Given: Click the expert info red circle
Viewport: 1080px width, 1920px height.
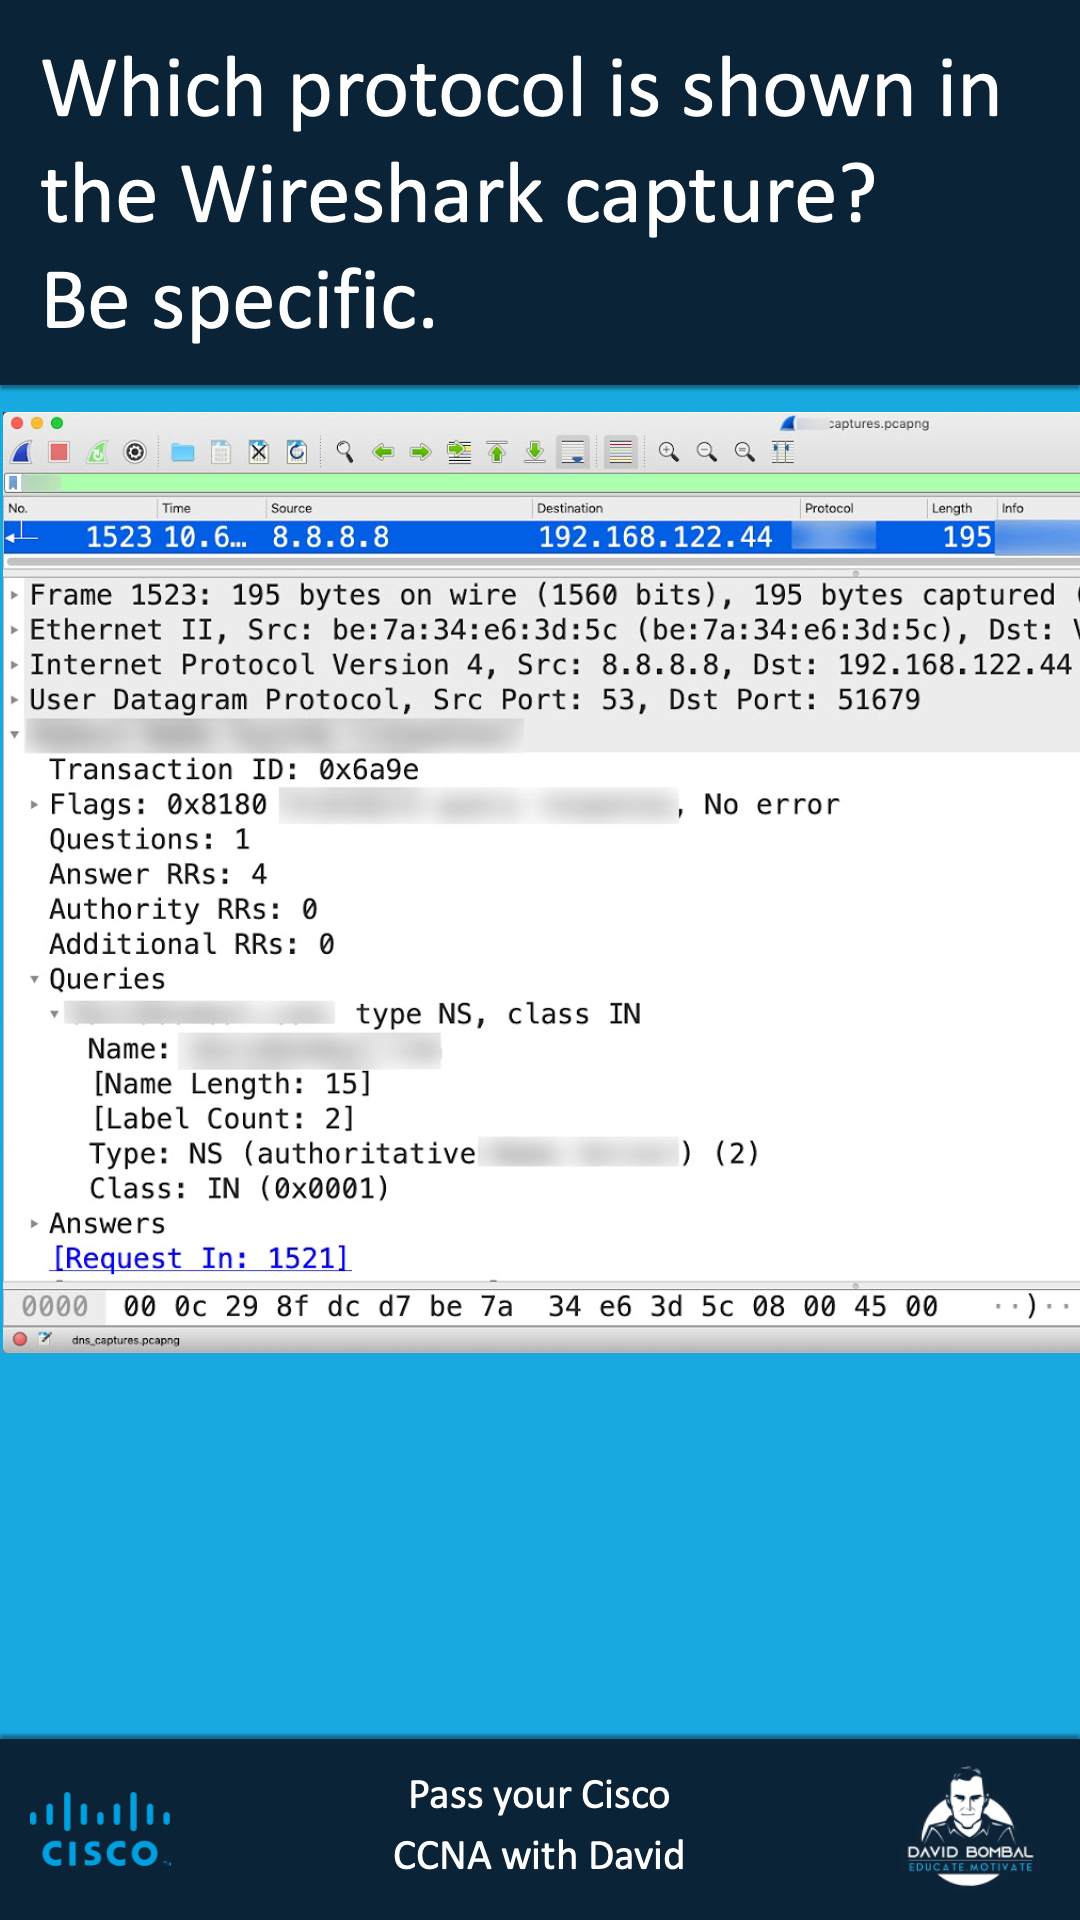Looking at the screenshot, I should click(20, 1339).
